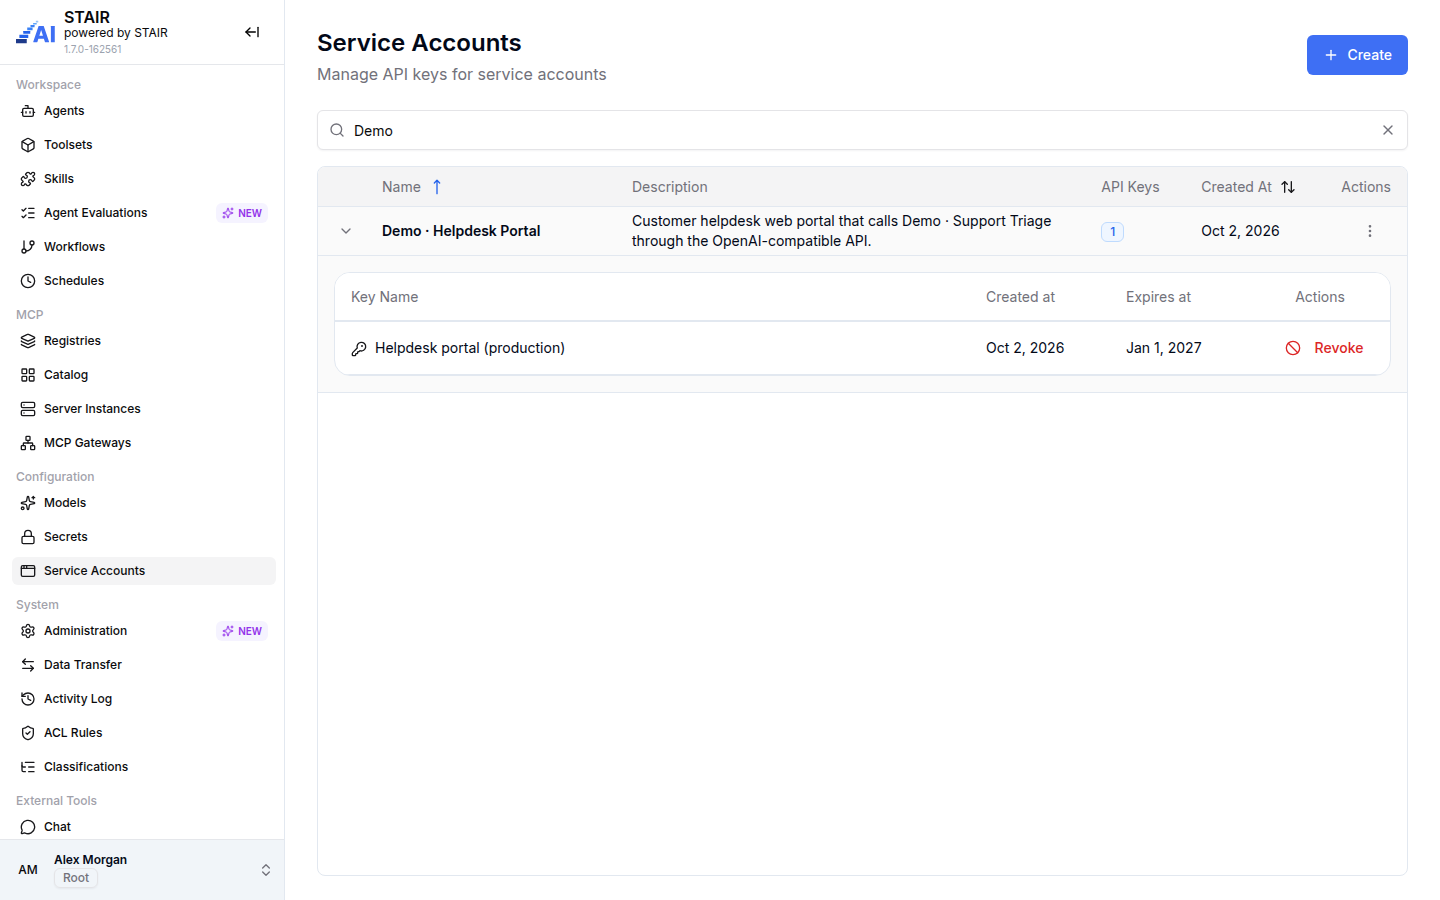Open Toolsets in the sidebar
1440x900 pixels.
144,145
